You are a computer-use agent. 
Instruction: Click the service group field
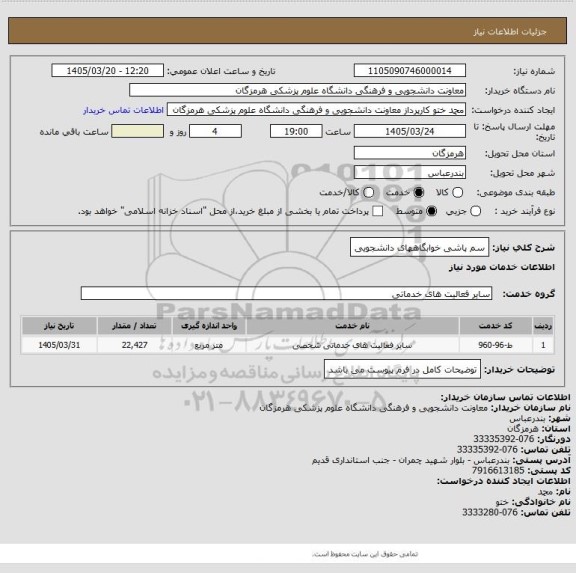click(x=286, y=293)
